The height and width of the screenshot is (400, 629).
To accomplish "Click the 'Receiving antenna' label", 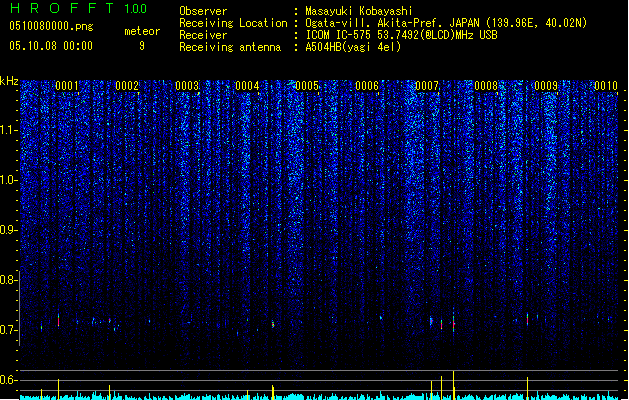I will point(230,47).
